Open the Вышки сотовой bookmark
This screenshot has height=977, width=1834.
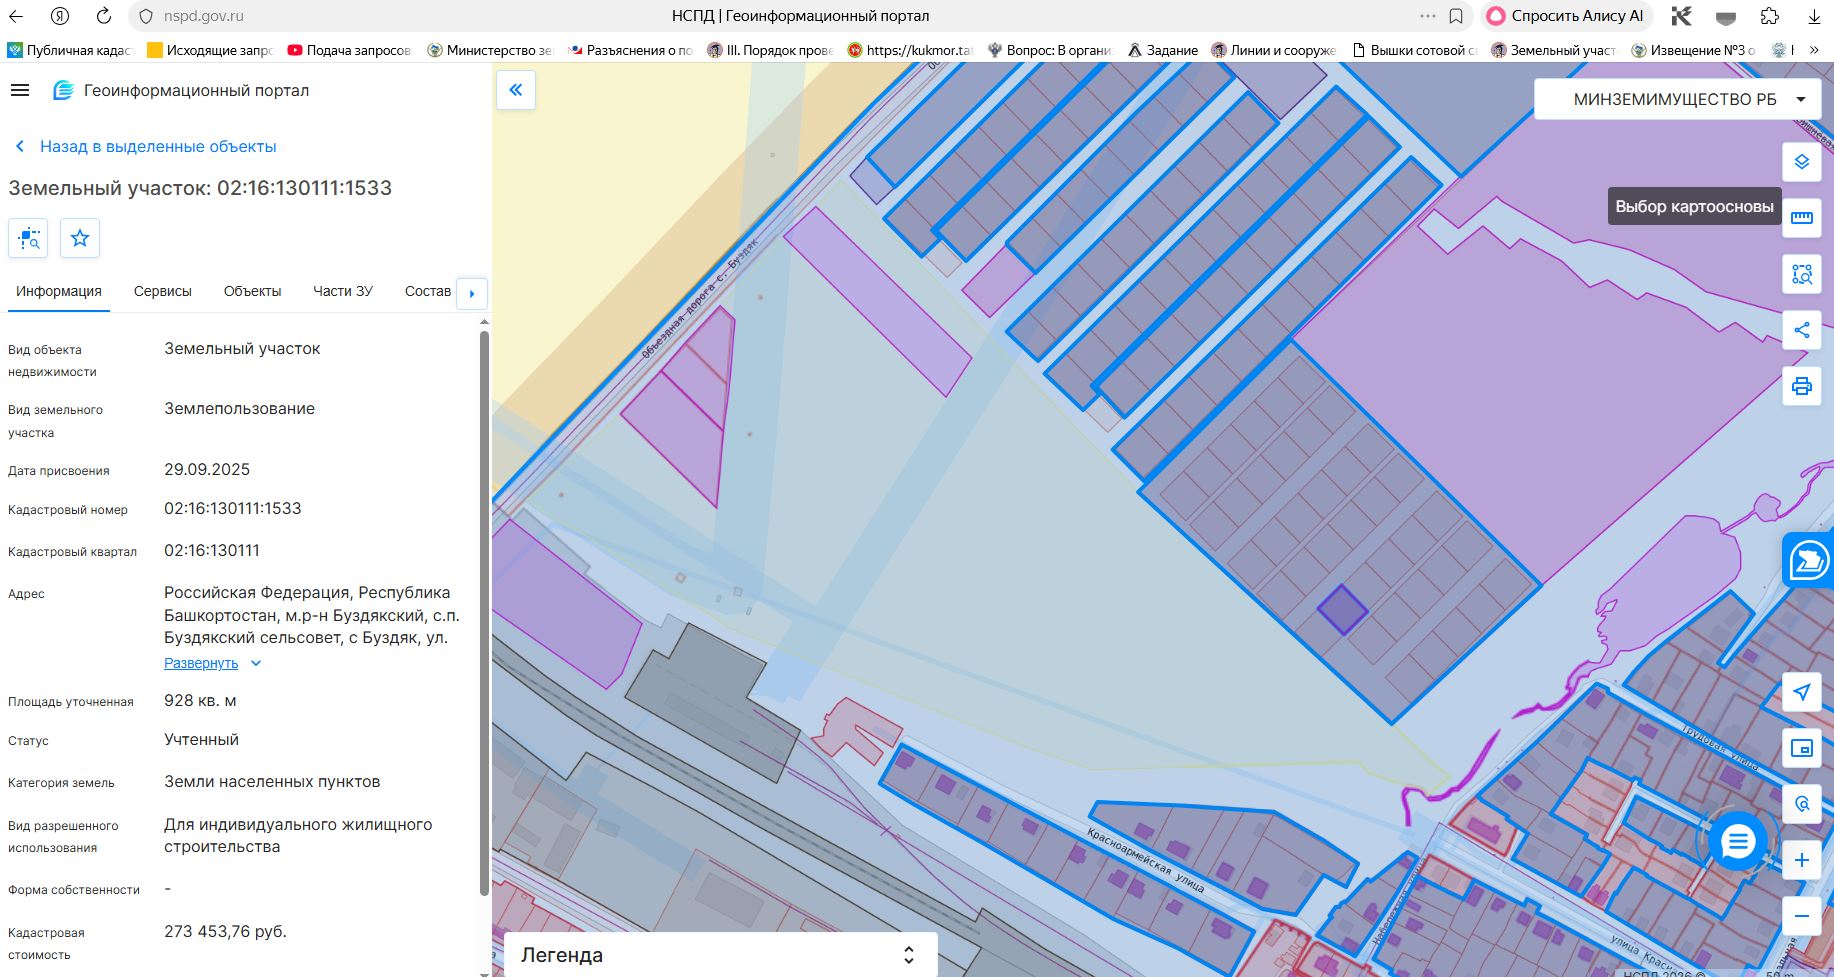(x=1413, y=50)
